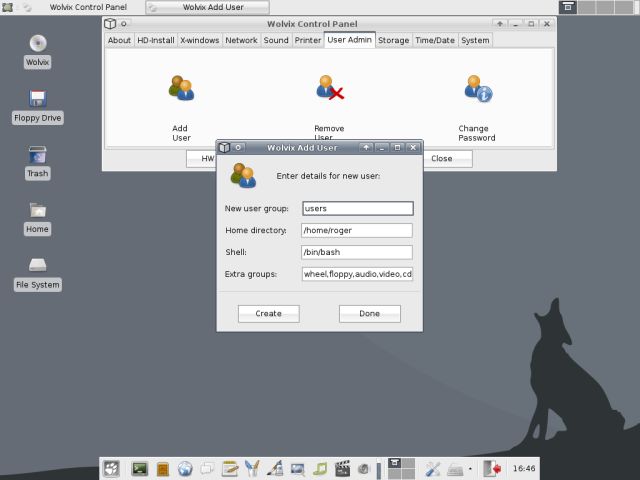Switch to the Printer tab
This screenshot has height=480, width=640.
click(308, 40)
